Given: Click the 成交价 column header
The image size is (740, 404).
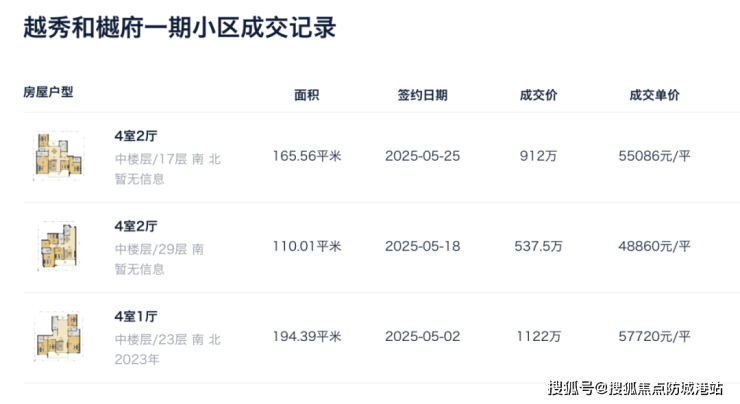Looking at the screenshot, I should pos(538,96).
